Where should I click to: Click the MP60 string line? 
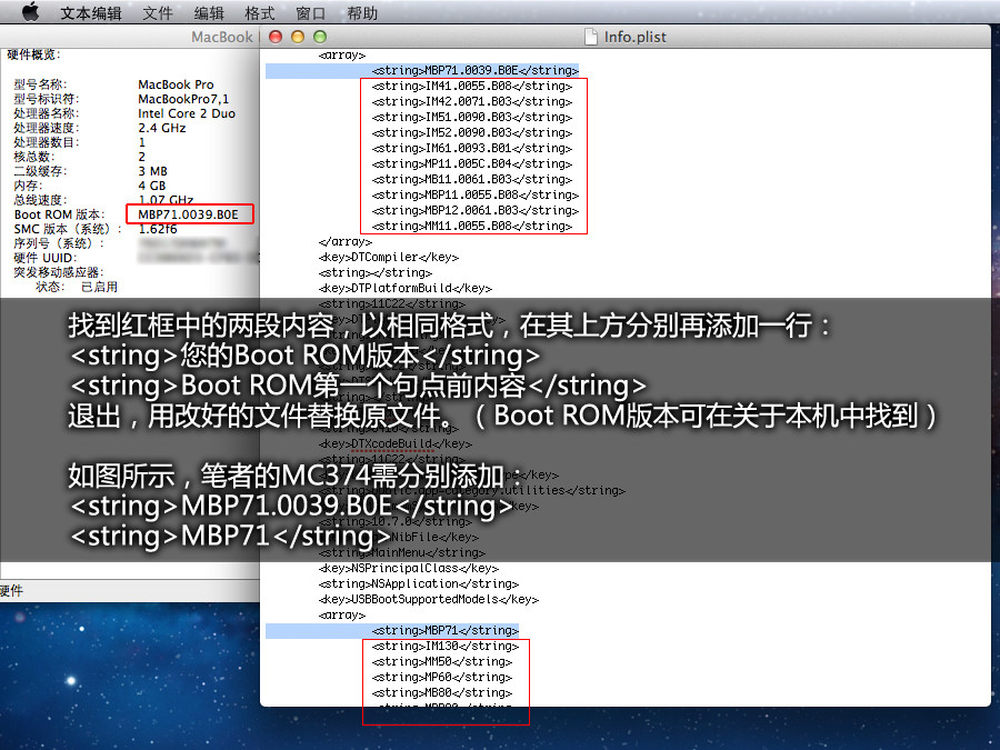click(442, 677)
